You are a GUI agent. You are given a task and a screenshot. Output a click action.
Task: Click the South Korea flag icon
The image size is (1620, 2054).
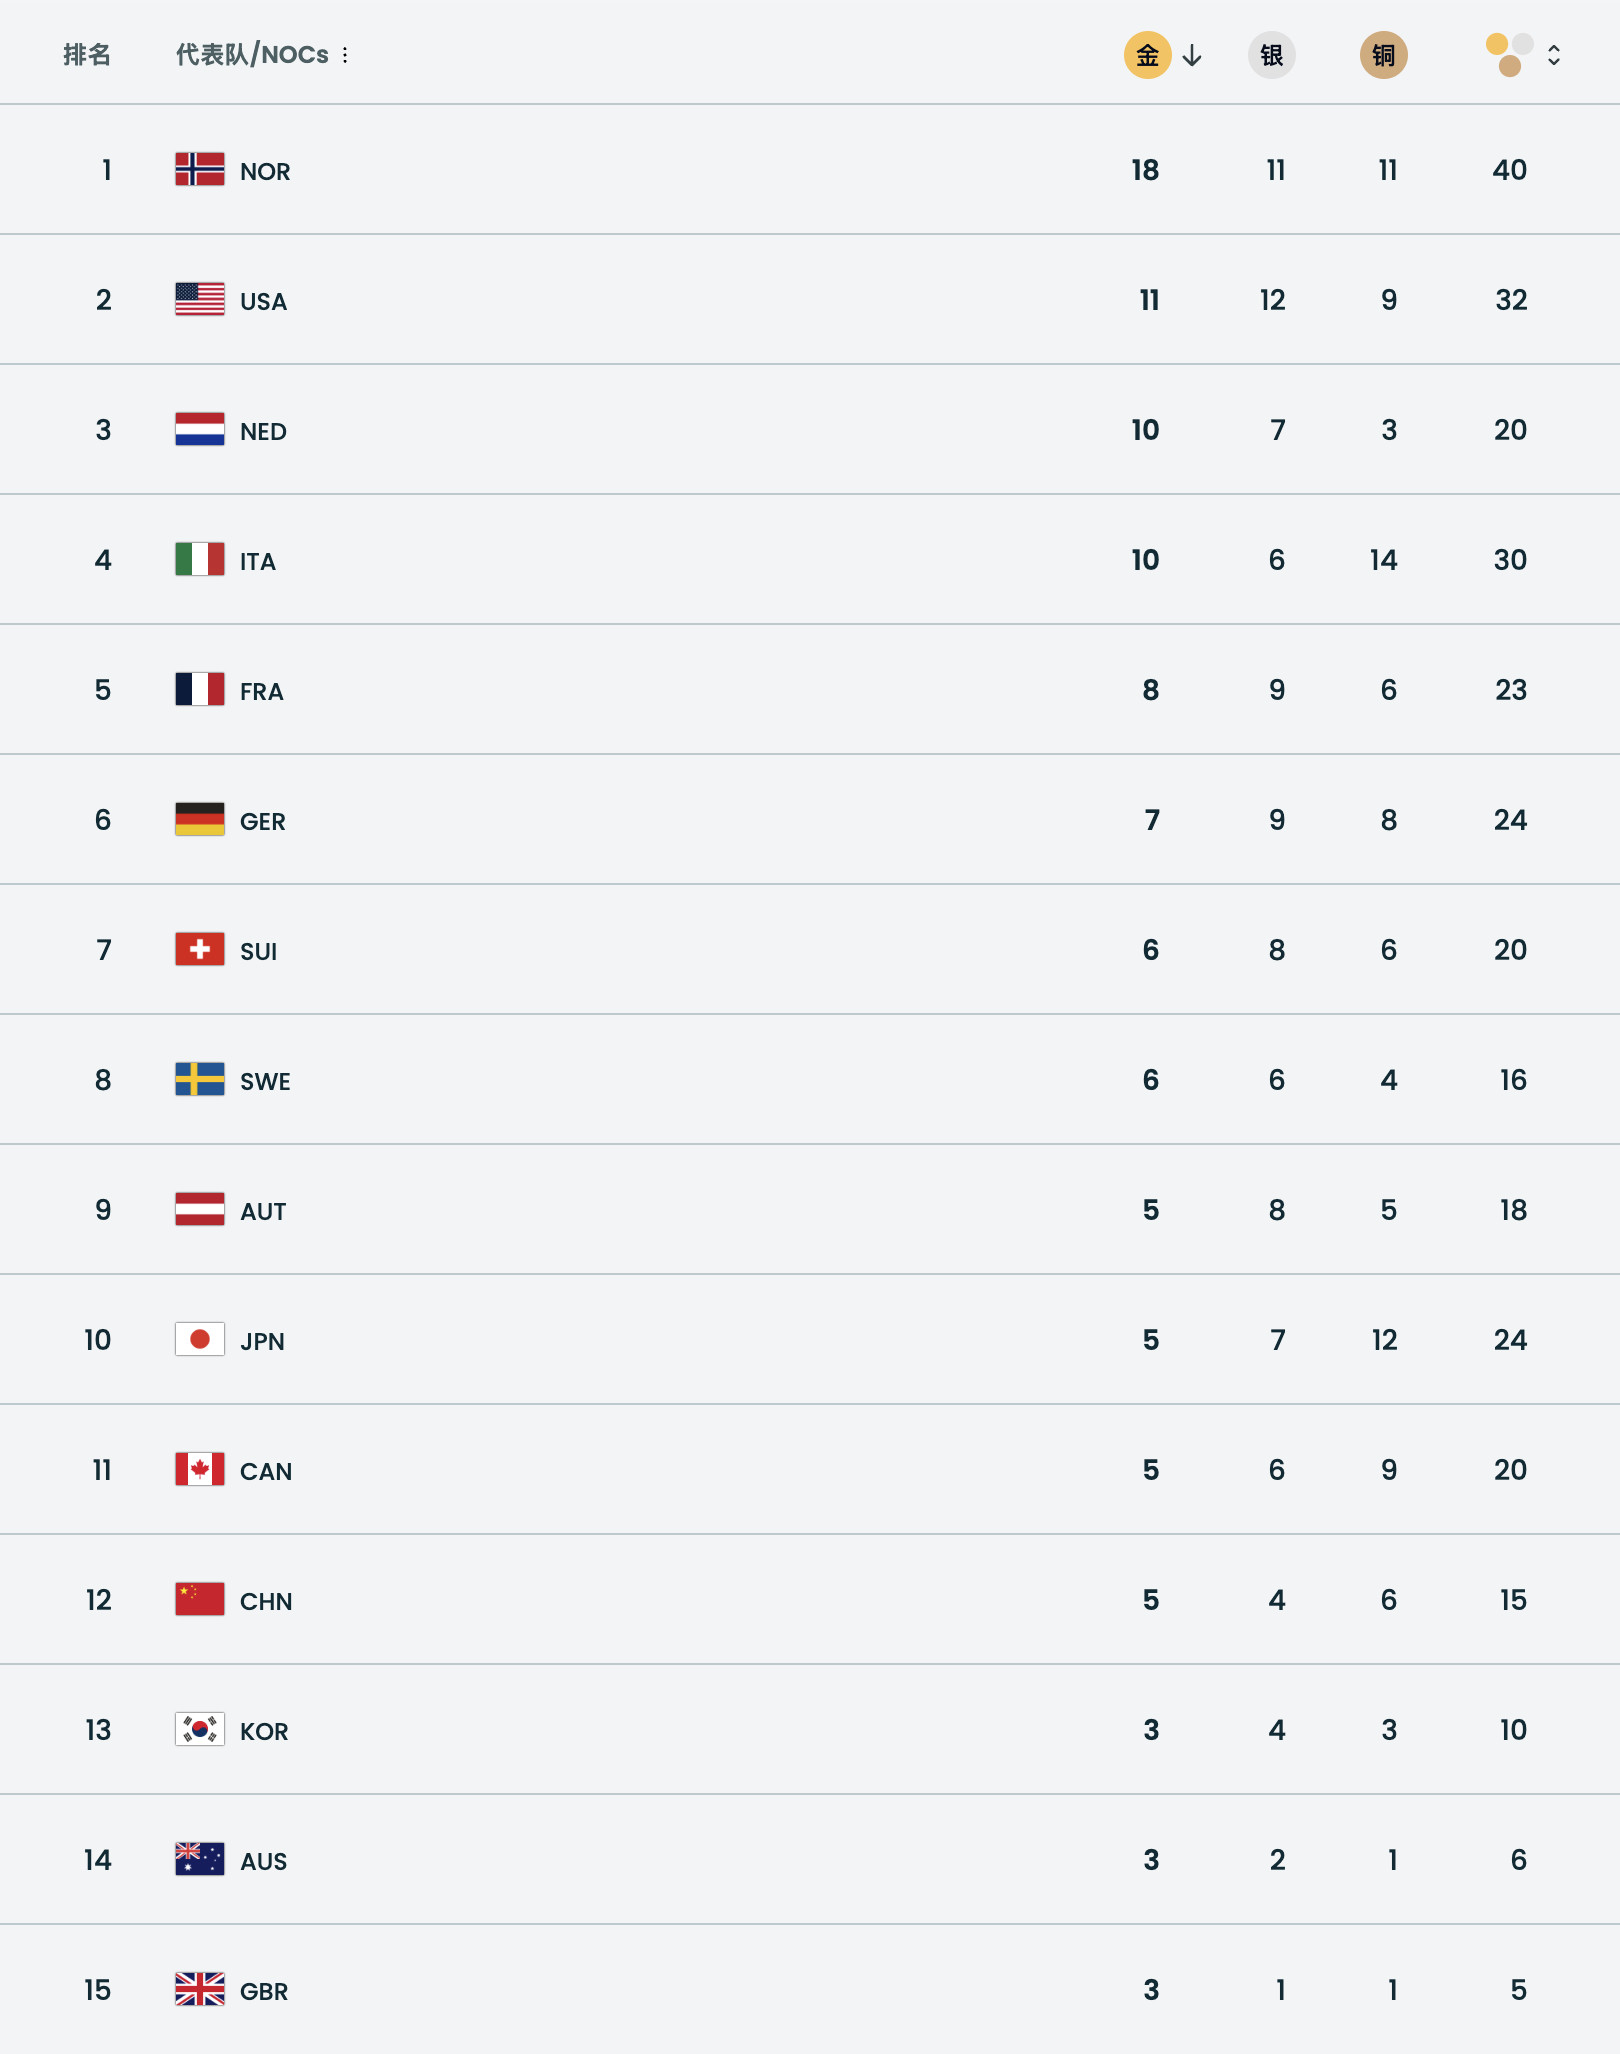click(200, 1730)
